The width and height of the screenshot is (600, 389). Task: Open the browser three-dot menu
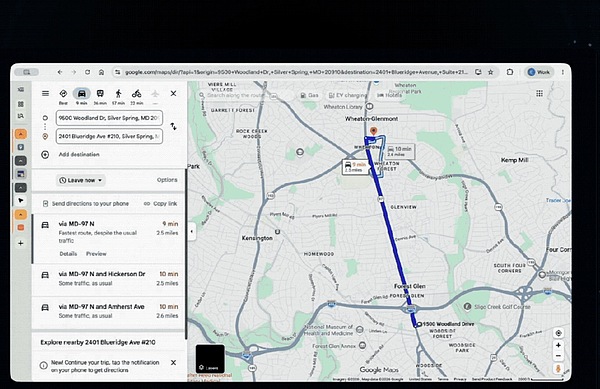pyautogui.click(x=562, y=72)
